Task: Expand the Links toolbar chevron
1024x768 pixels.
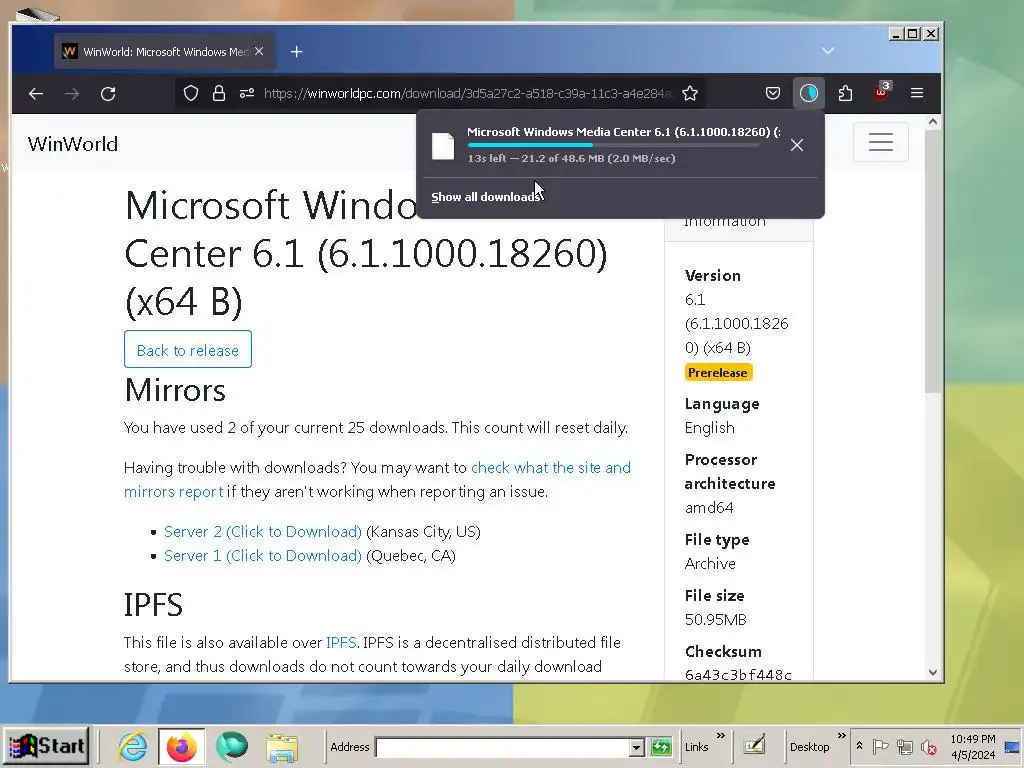Action: 720,736
